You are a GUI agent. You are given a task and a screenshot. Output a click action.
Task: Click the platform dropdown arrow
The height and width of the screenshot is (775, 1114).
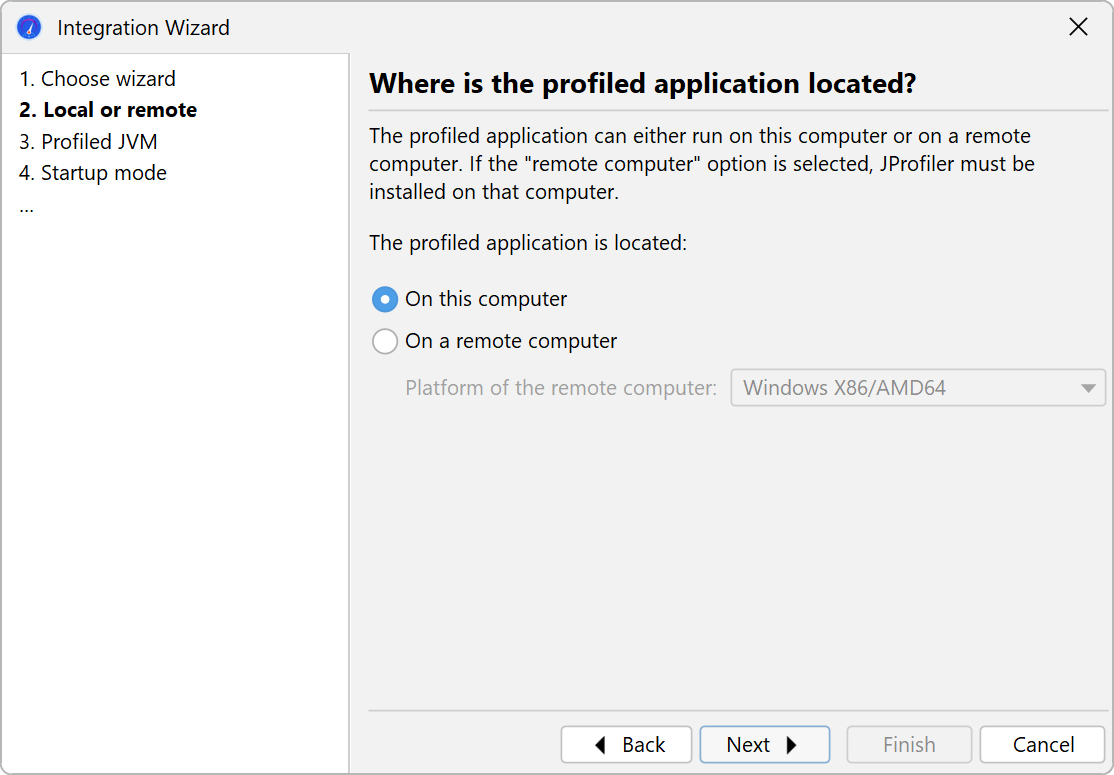click(1088, 388)
